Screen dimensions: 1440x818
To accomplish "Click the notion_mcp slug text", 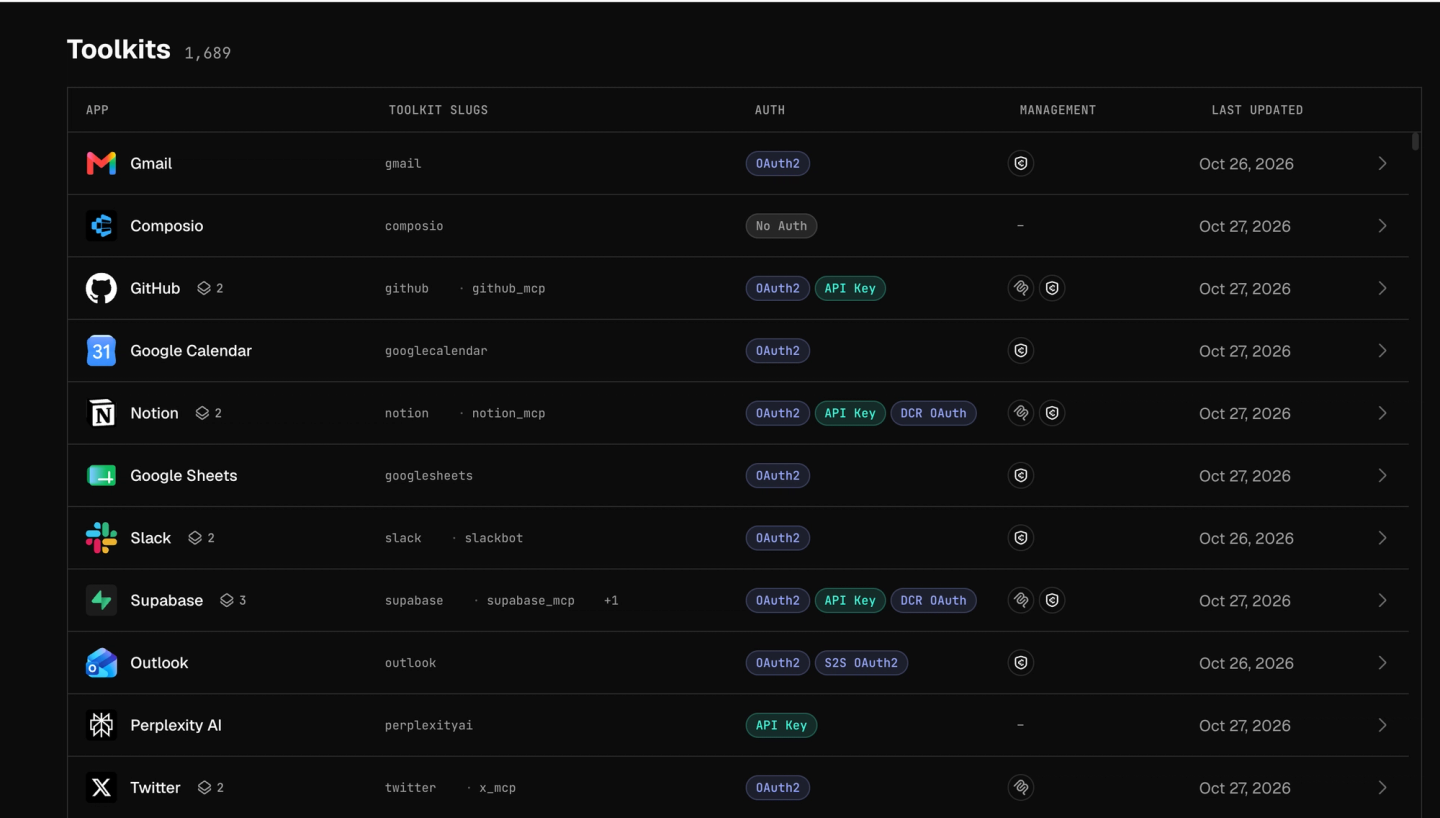I will pyautogui.click(x=509, y=413).
